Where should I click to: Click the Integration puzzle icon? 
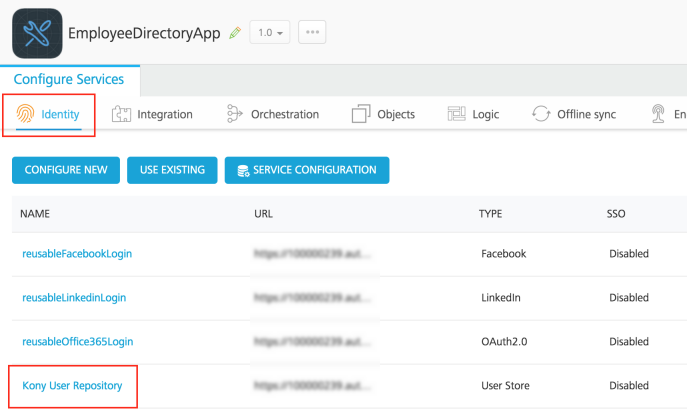click(x=121, y=114)
